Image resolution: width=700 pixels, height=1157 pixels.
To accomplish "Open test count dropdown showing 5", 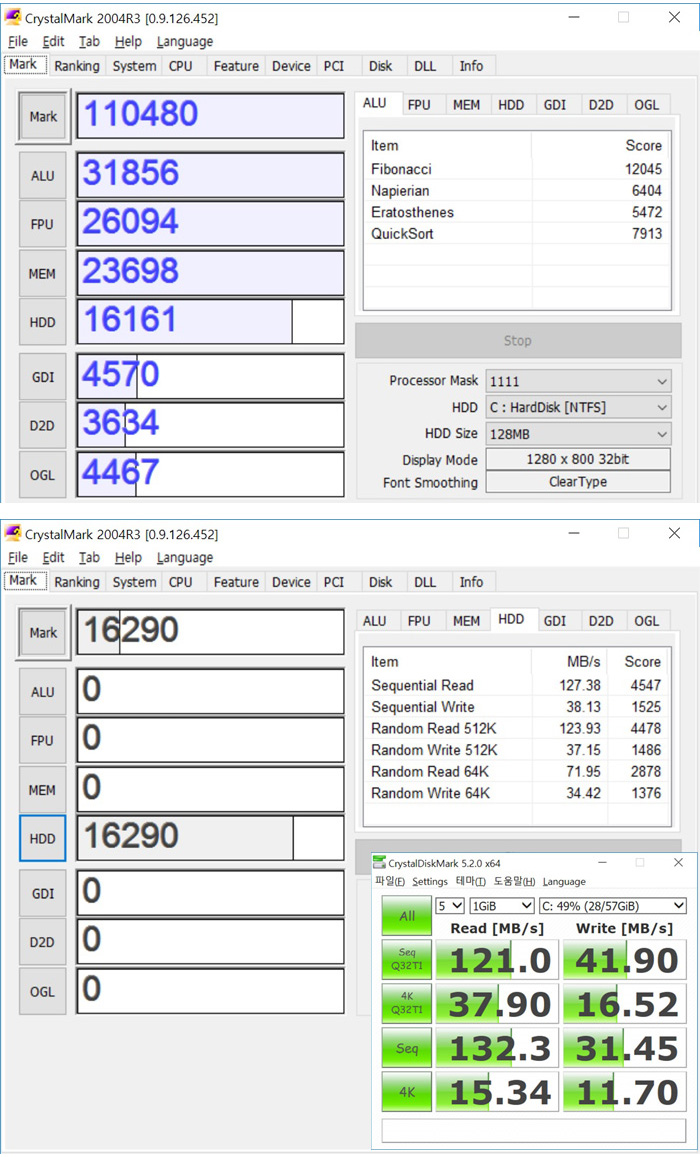I will pos(450,905).
